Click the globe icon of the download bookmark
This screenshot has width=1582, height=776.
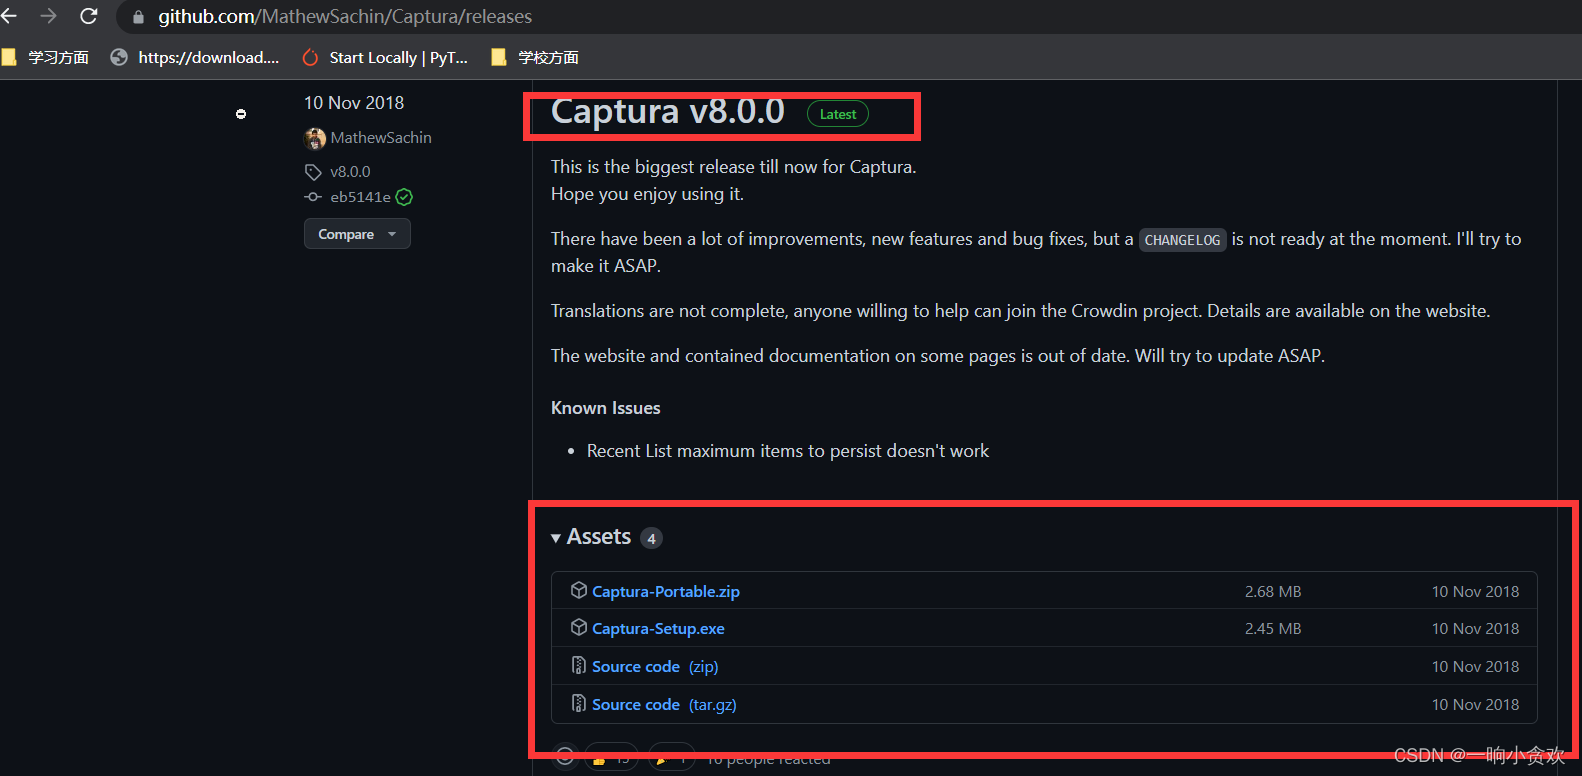[119, 57]
